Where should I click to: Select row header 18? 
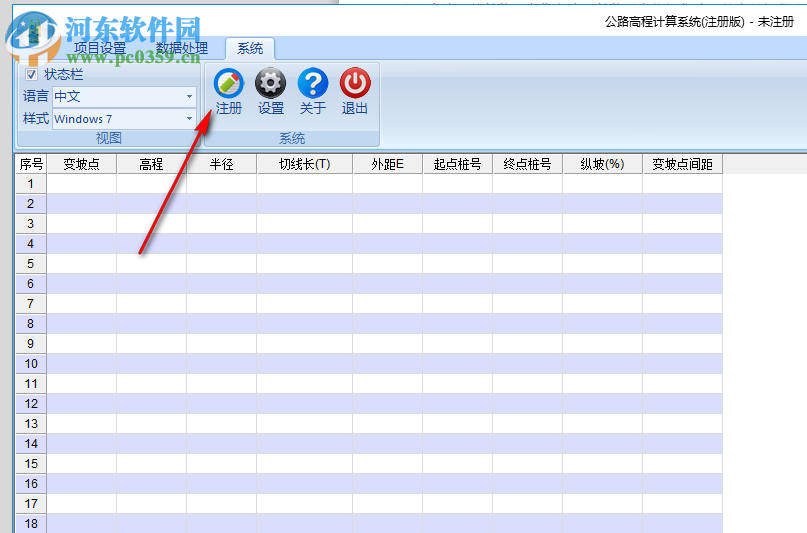point(31,524)
